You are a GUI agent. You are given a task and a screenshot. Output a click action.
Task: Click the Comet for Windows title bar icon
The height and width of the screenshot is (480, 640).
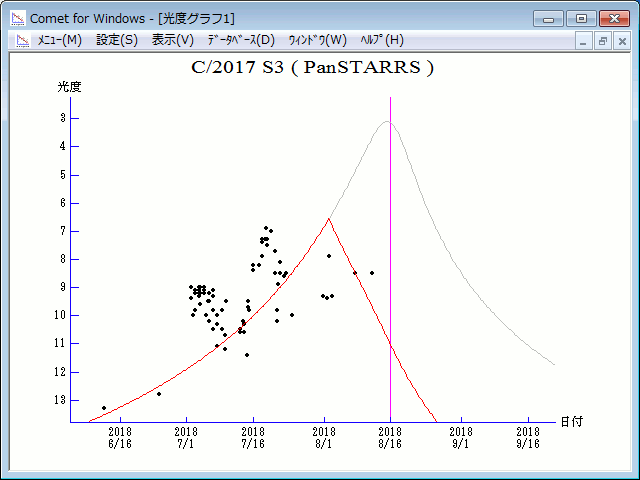click(18, 18)
